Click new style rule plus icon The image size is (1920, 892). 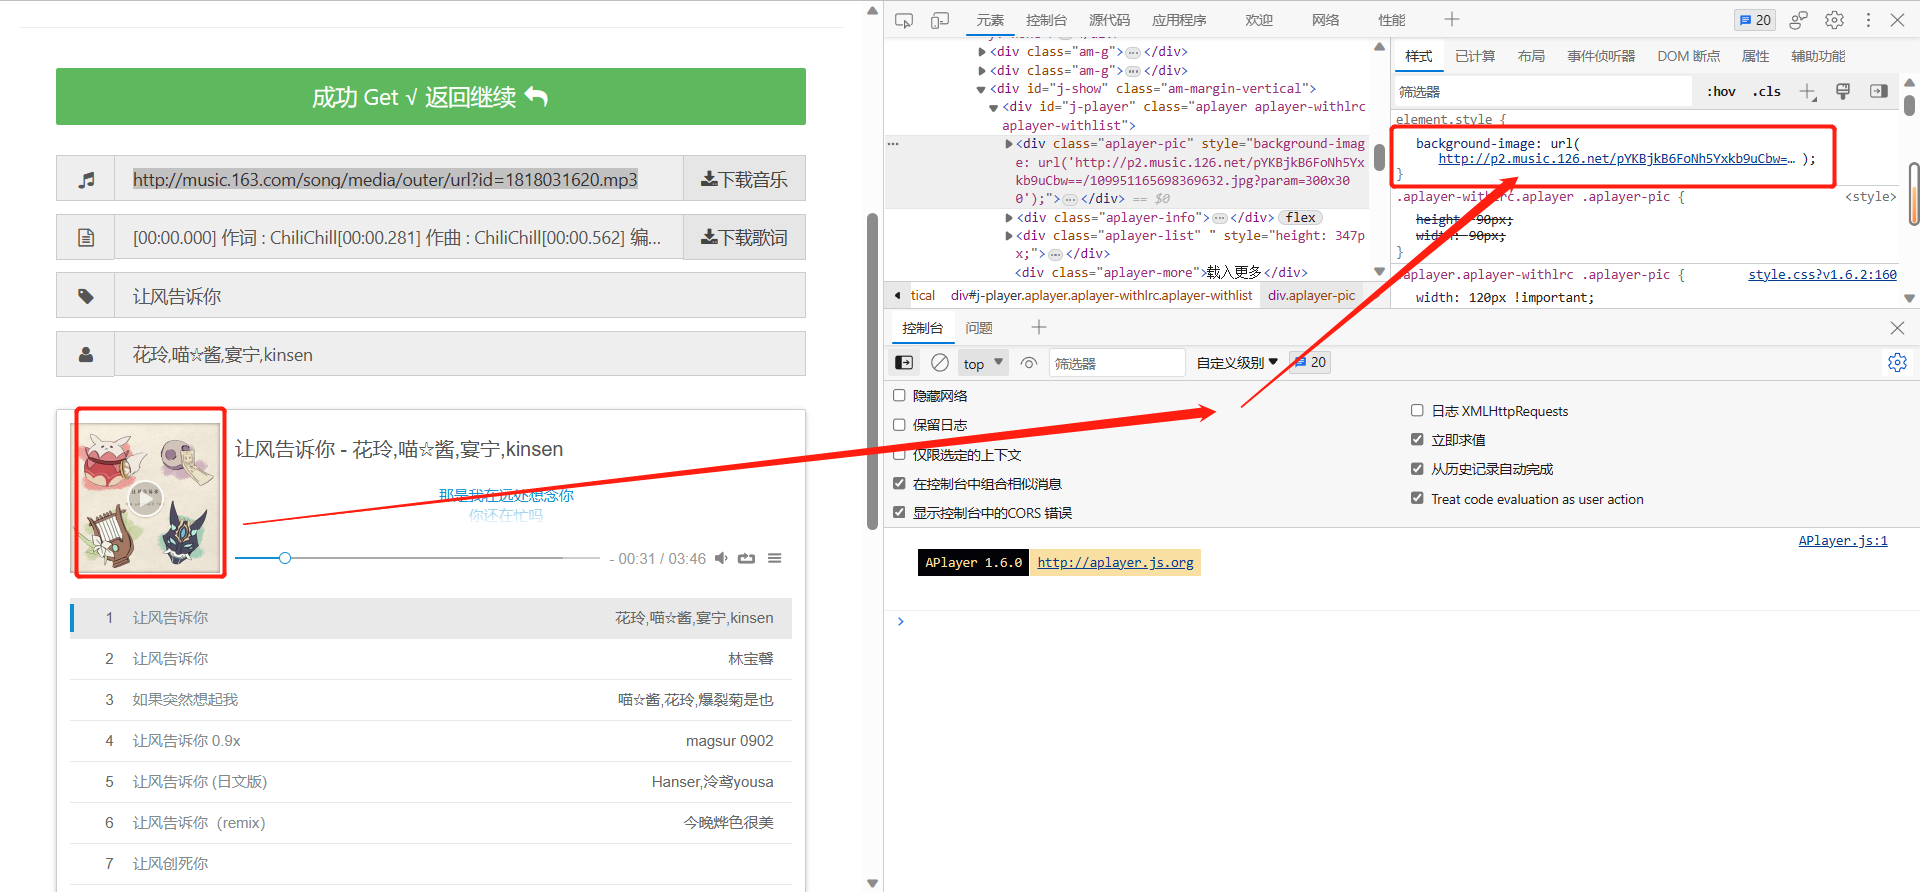point(1808,91)
